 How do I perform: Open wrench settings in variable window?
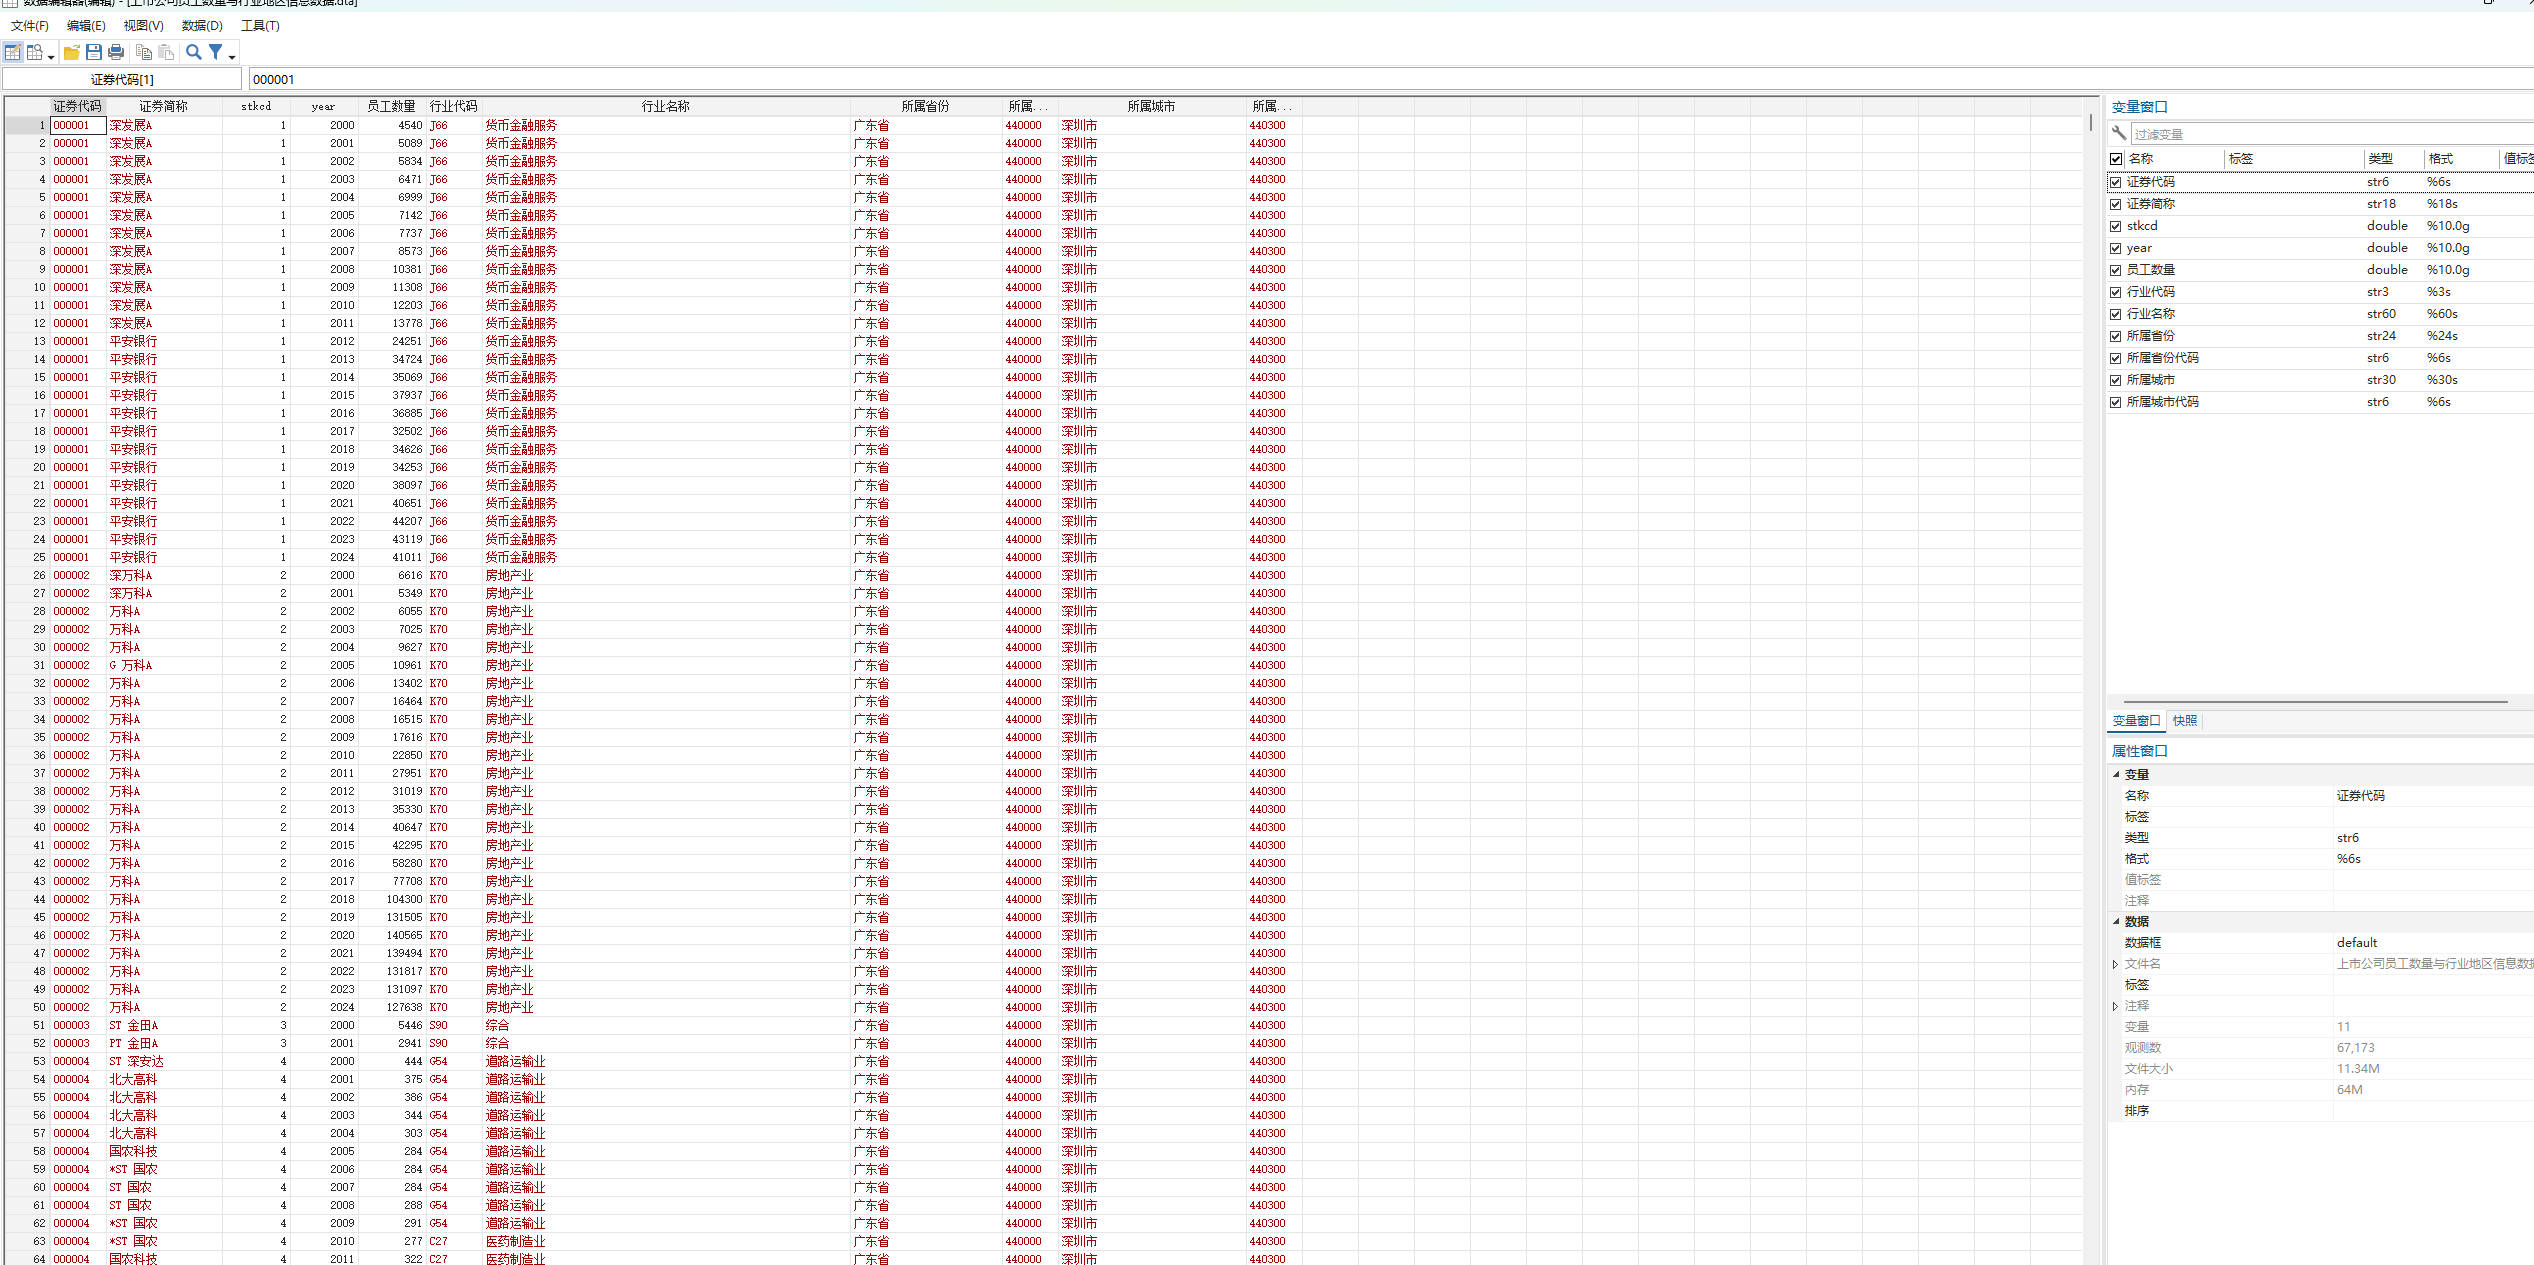point(2119,133)
